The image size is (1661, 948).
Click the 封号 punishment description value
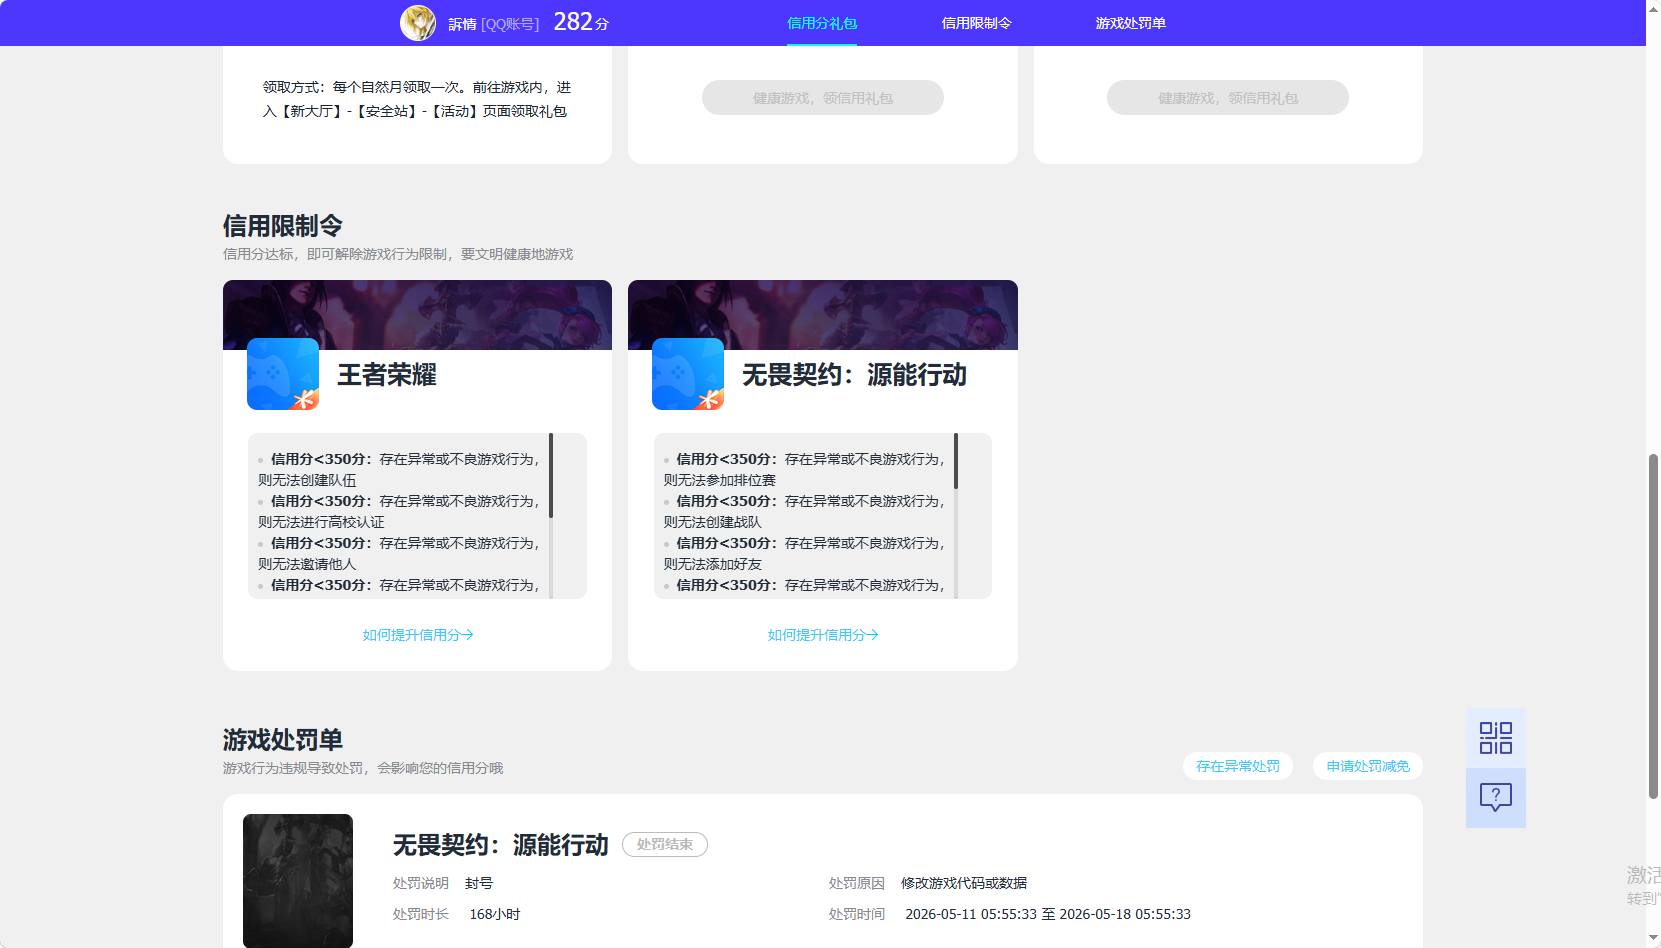[x=479, y=883]
